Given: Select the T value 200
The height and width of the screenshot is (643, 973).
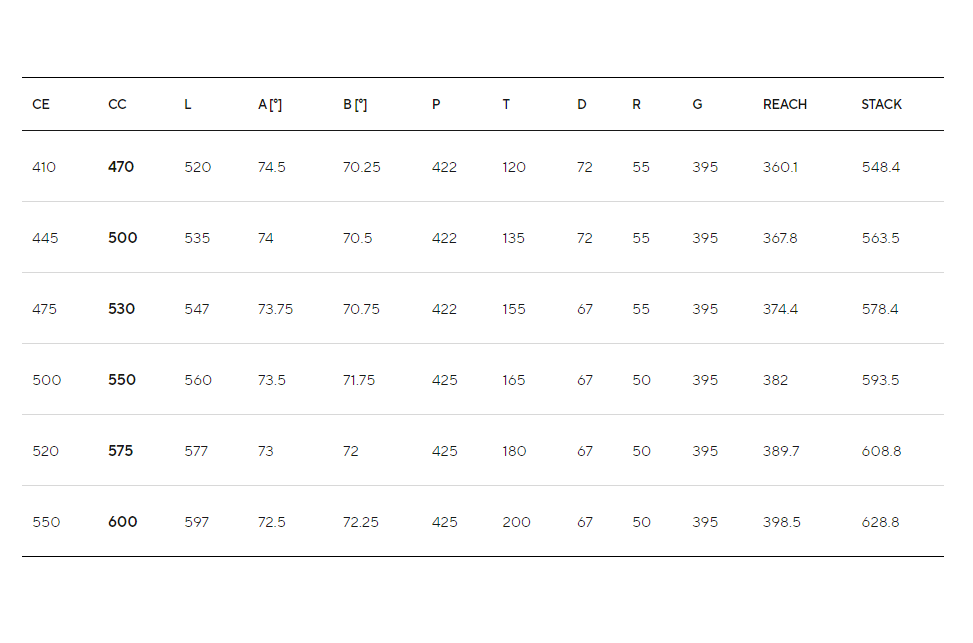Looking at the screenshot, I should pyautogui.click(x=516, y=522).
